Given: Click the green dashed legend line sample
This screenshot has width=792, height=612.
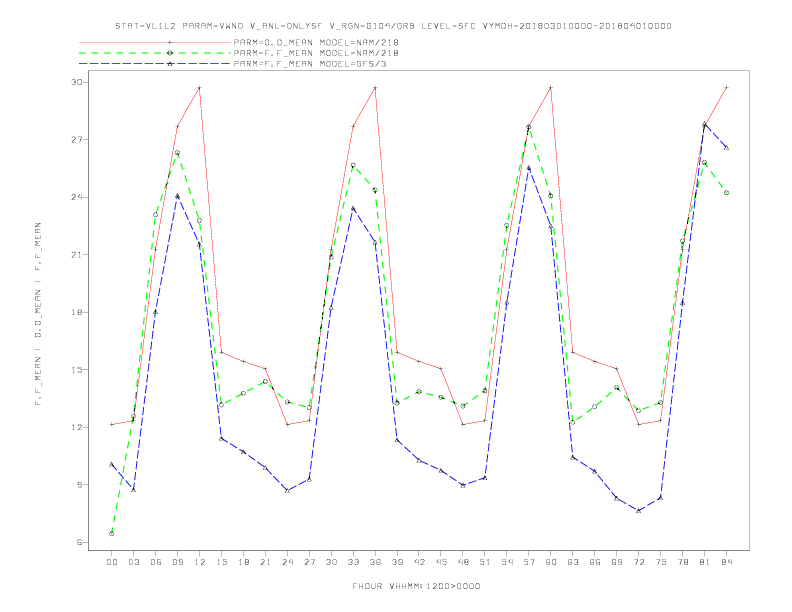Looking at the screenshot, I should (155, 53).
